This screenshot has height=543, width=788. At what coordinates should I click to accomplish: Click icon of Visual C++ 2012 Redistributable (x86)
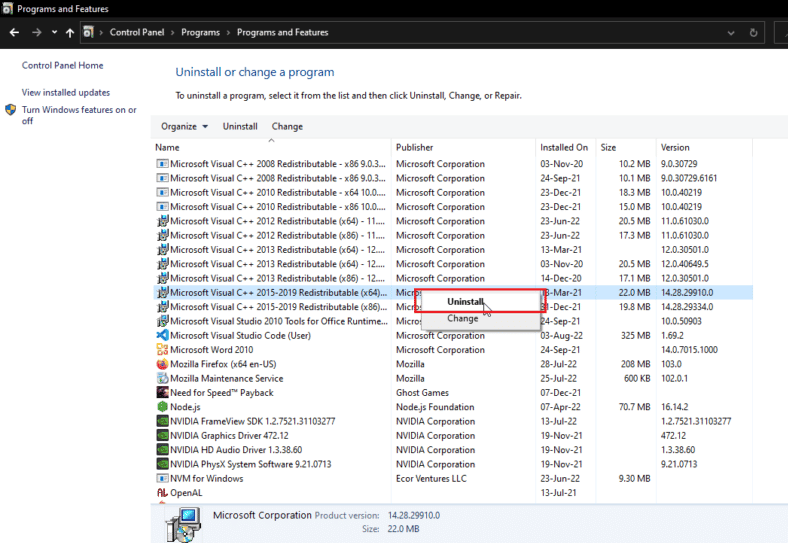tap(162, 235)
